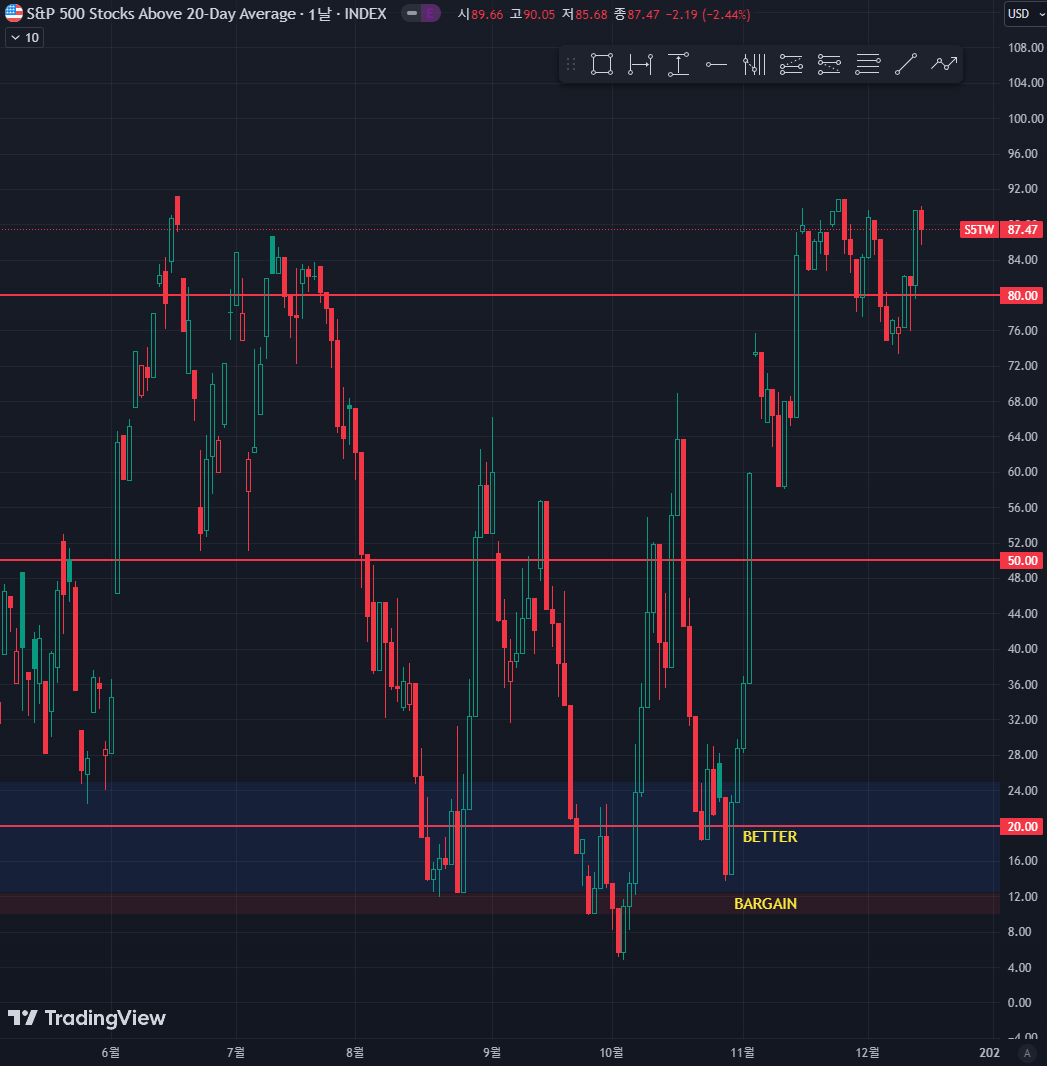Click the 9월 label on the time axis
Image resolution: width=1047 pixels, height=1066 pixels.
(492, 1052)
